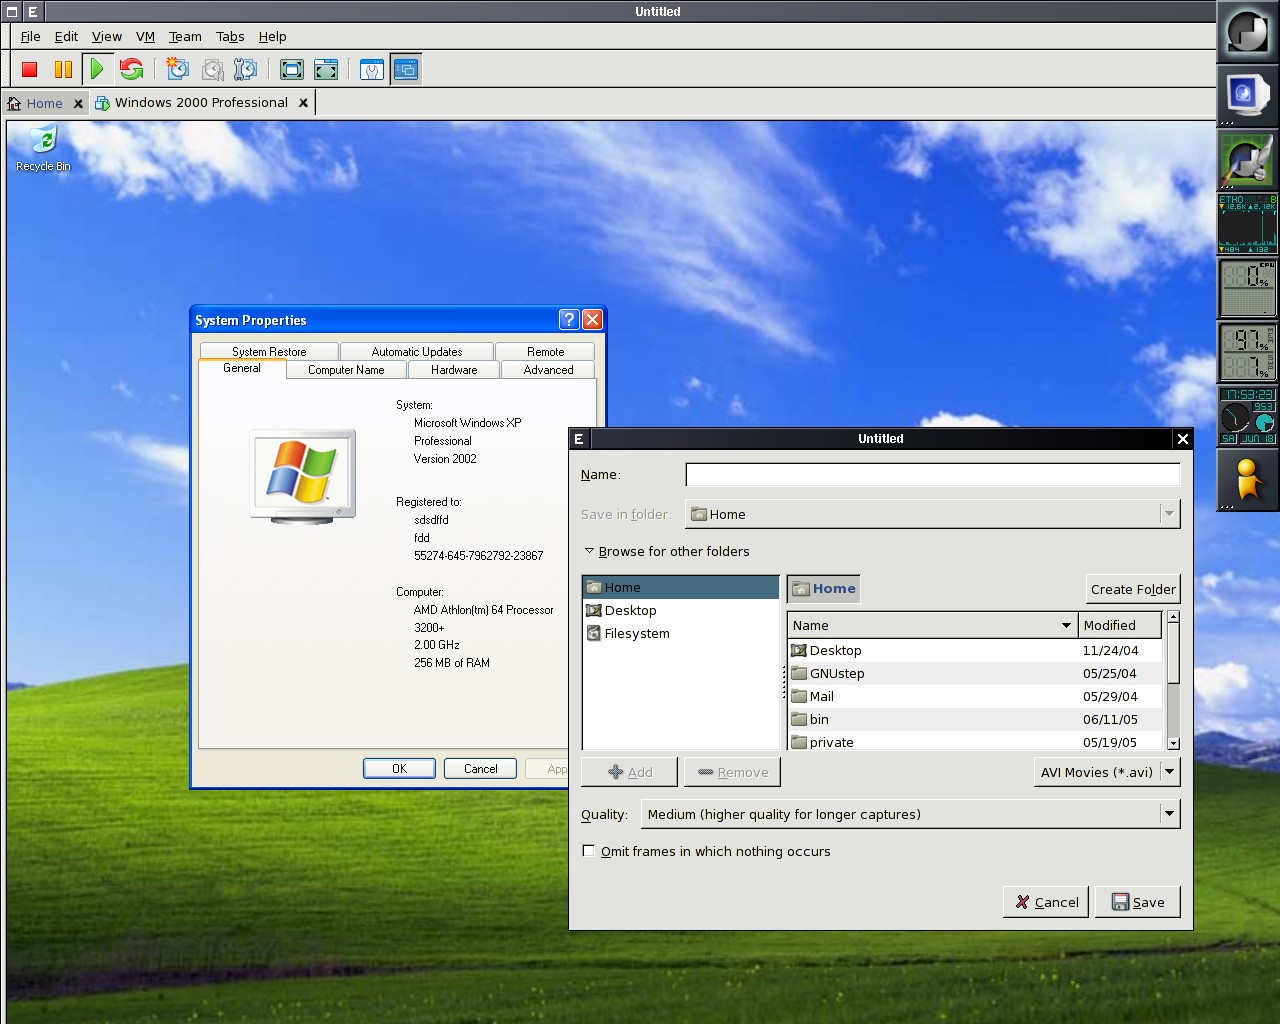Click the System Properties help question mark

[x=569, y=319]
